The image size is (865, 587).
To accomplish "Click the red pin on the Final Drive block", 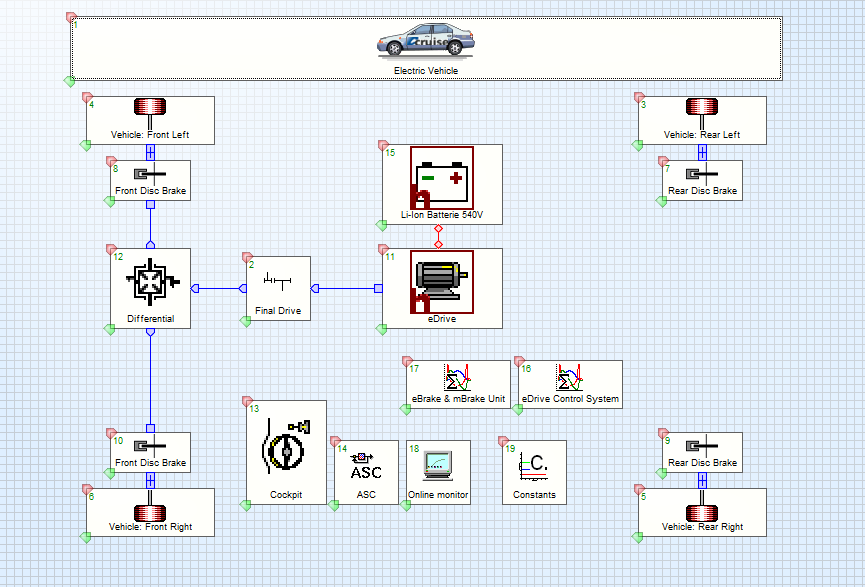I will click(247, 257).
